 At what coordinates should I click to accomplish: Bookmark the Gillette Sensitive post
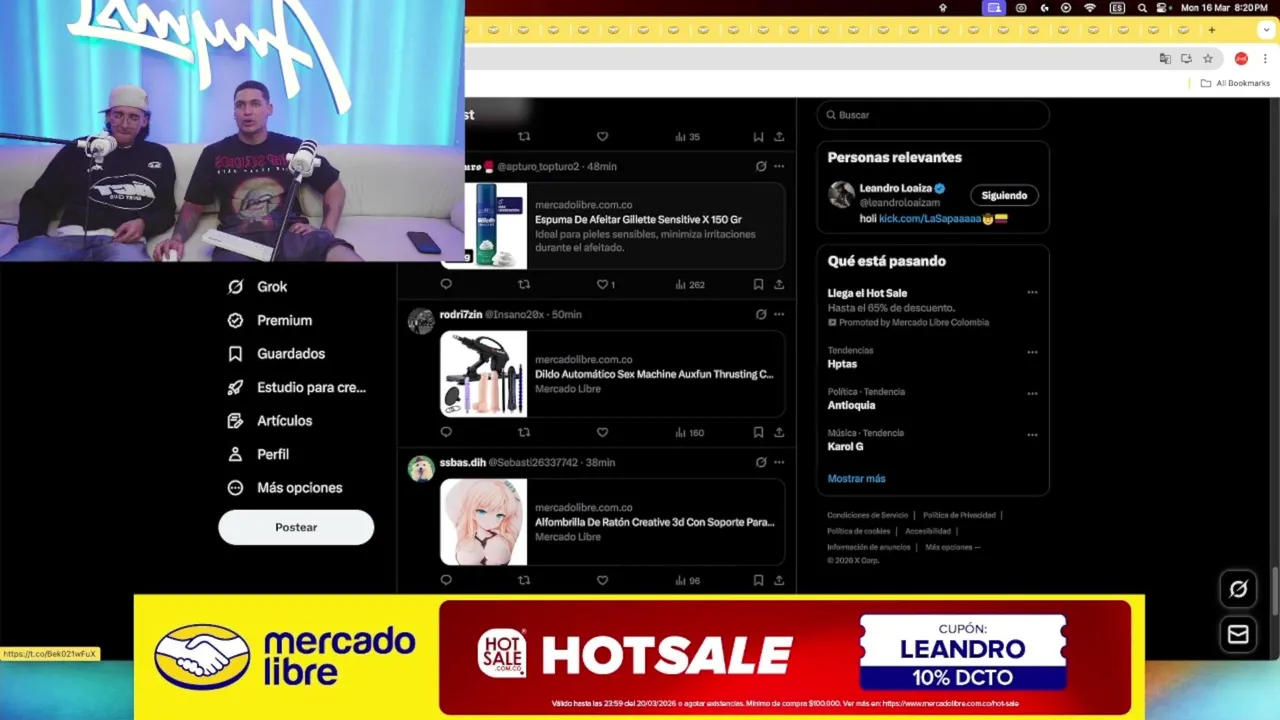coord(758,284)
